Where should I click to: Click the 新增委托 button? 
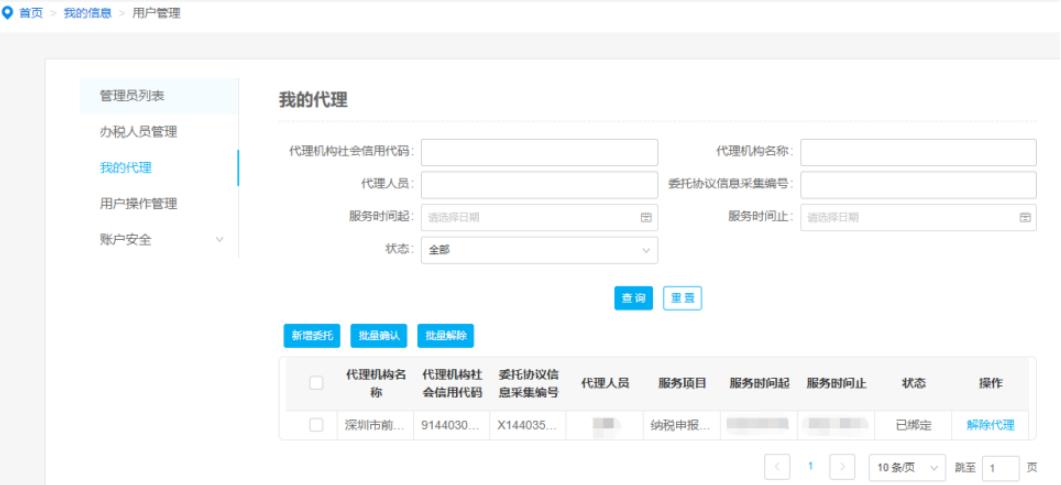click(311, 336)
